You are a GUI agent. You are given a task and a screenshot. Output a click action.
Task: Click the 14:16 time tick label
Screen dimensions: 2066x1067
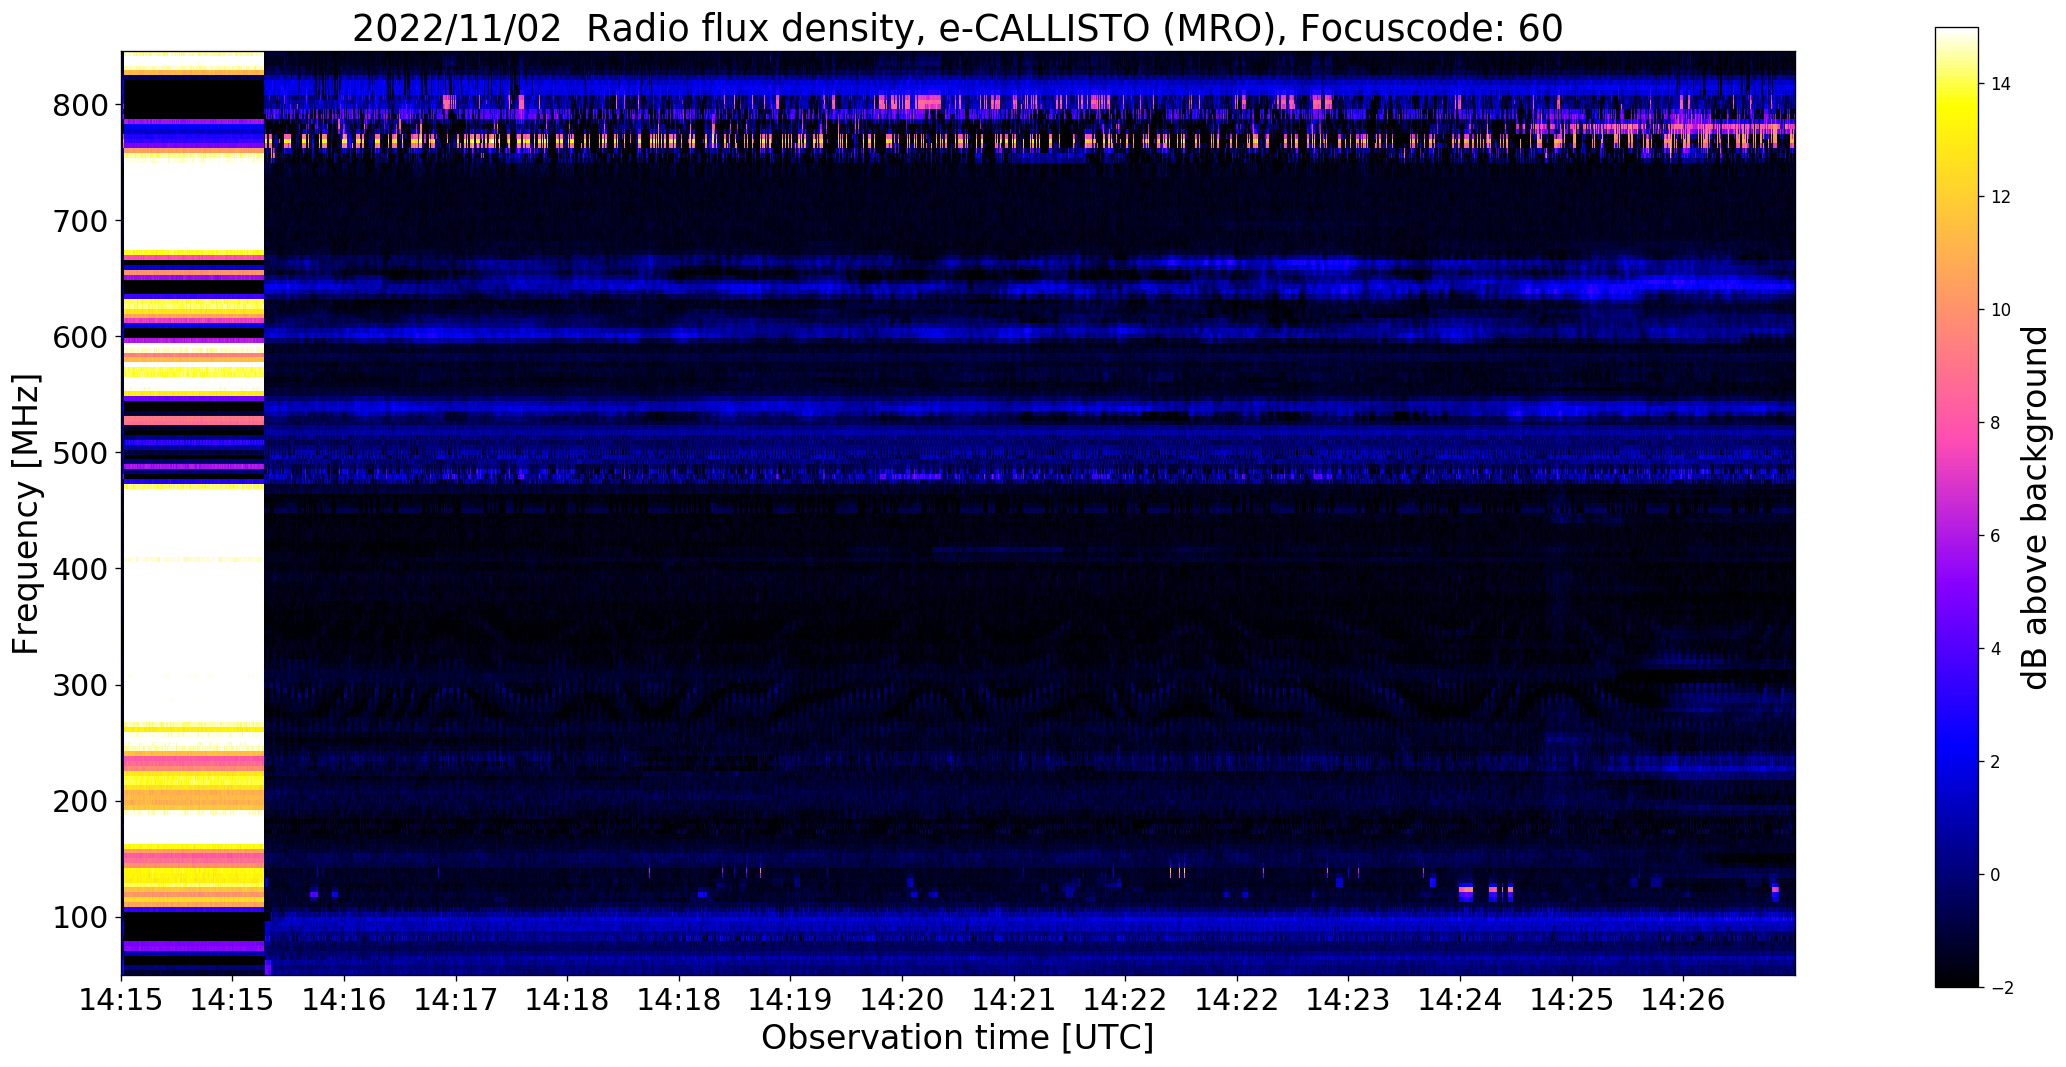pyautogui.click(x=345, y=999)
